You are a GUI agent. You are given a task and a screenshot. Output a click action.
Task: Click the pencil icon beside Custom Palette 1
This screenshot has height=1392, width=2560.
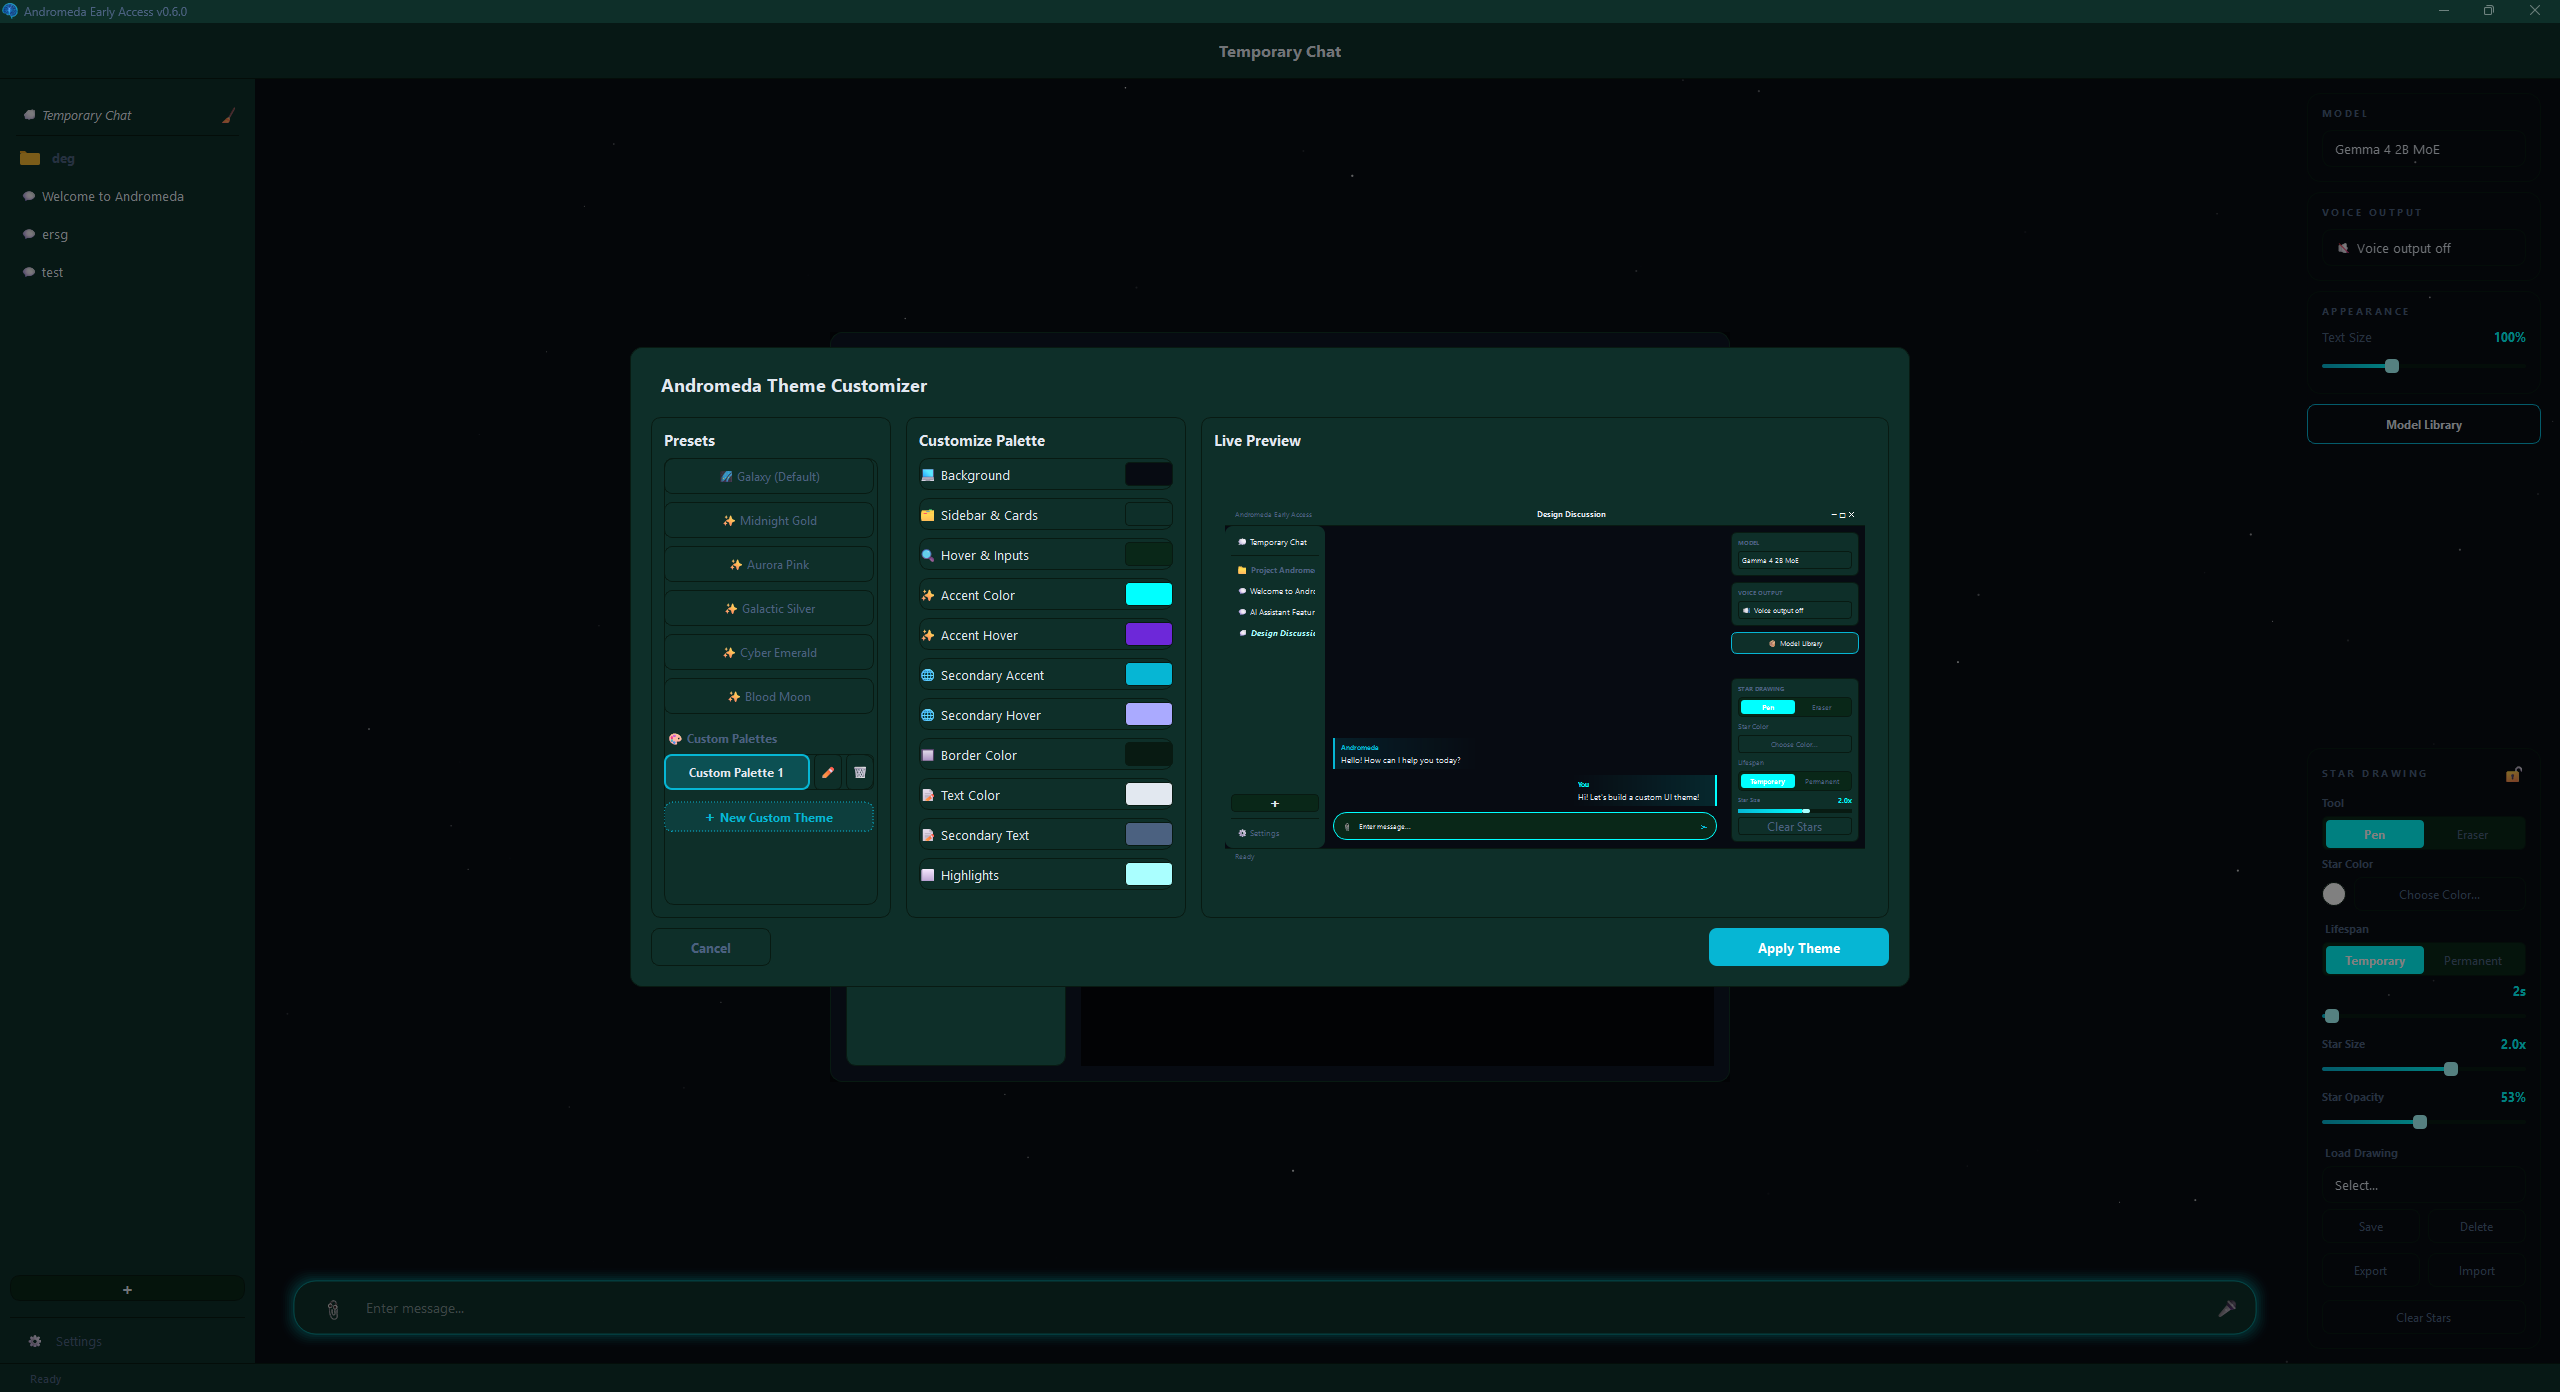(x=828, y=772)
